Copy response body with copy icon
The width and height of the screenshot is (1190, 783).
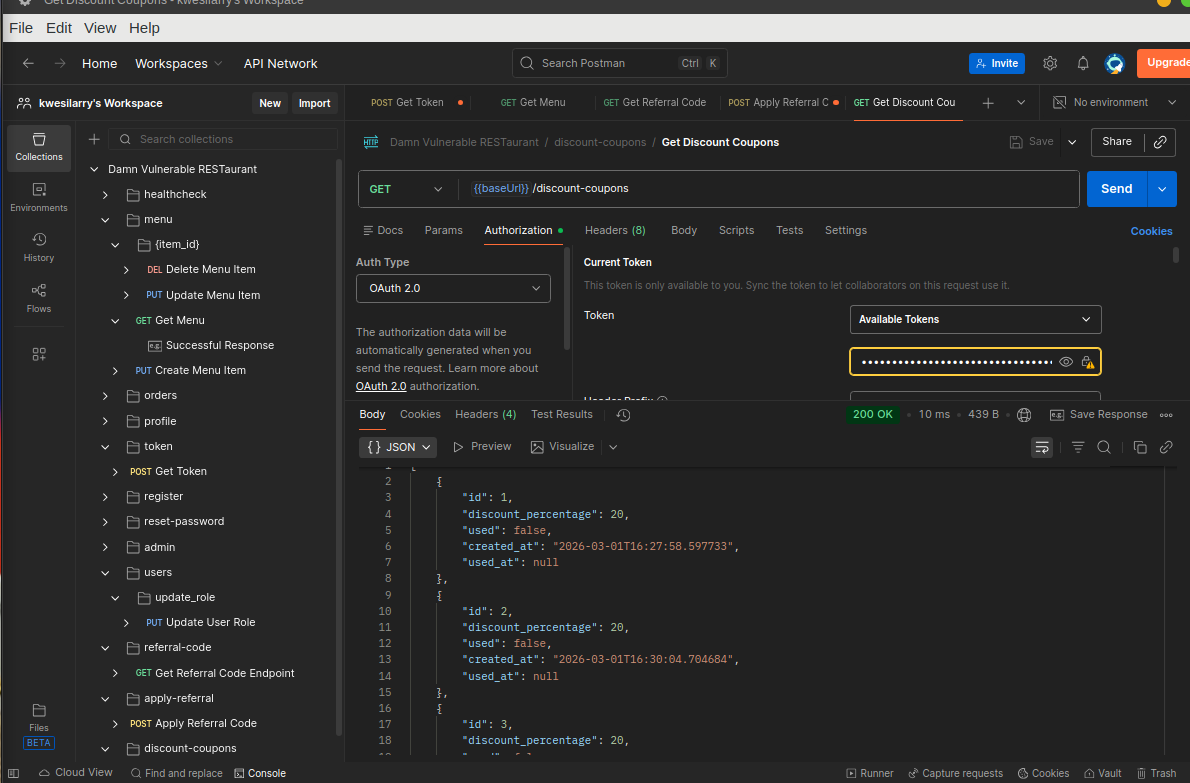1140,447
